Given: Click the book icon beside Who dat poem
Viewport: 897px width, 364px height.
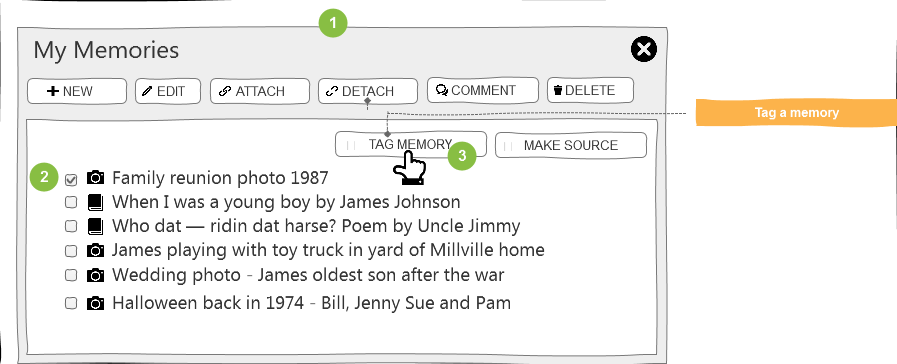Looking at the screenshot, I should (96, 226).
